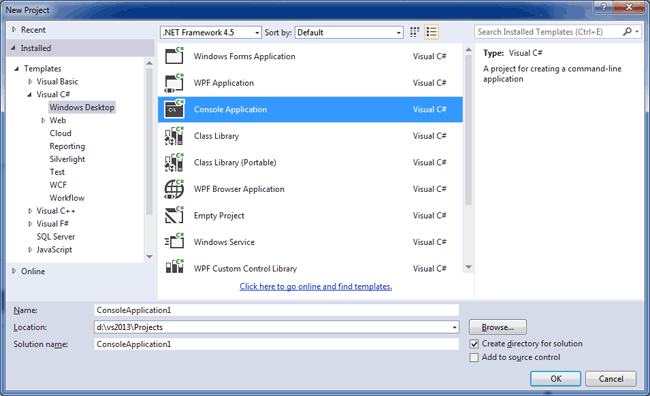Click the OK button
650x396 pixels.
click(x=555, y=379)
